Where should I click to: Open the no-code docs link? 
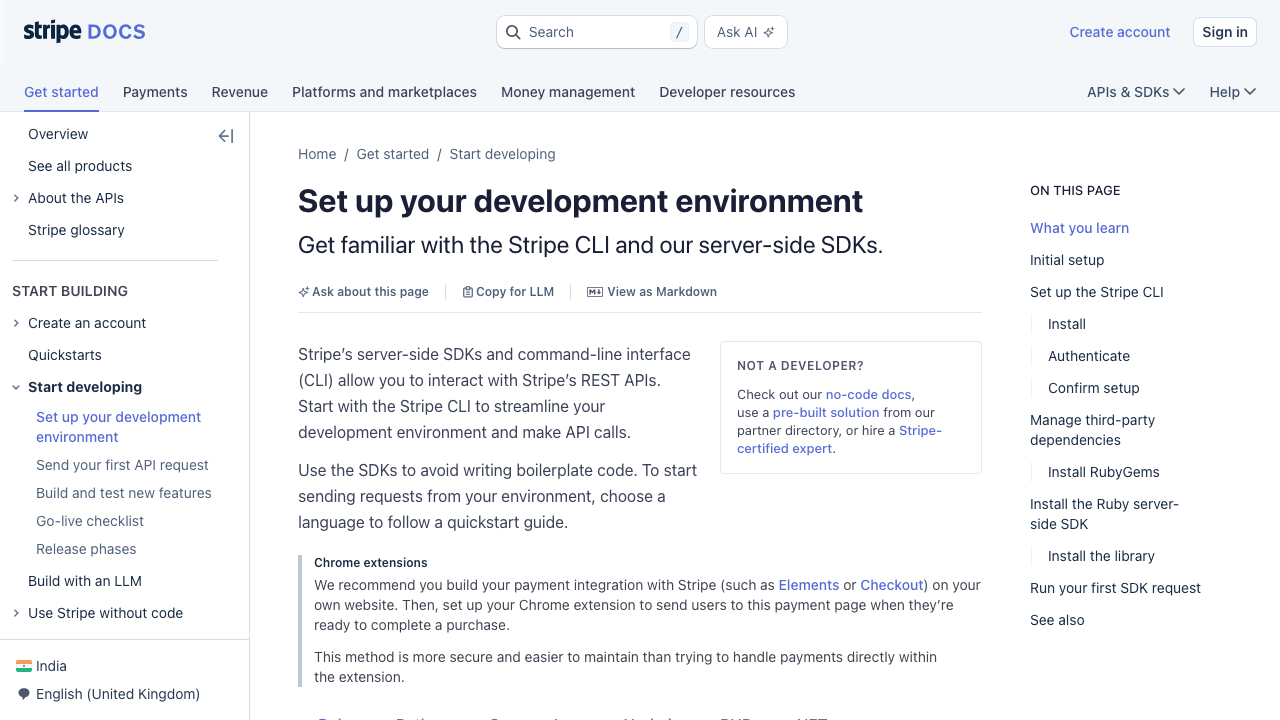click(x=868, y=394)
